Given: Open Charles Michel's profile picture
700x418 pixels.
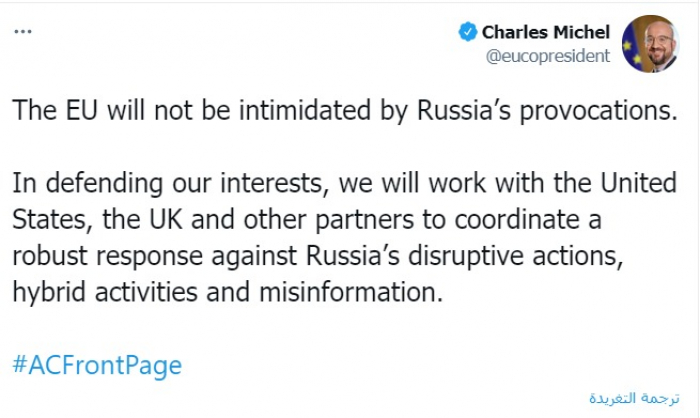Looking at the screenshot, I should tap(650, 43).
